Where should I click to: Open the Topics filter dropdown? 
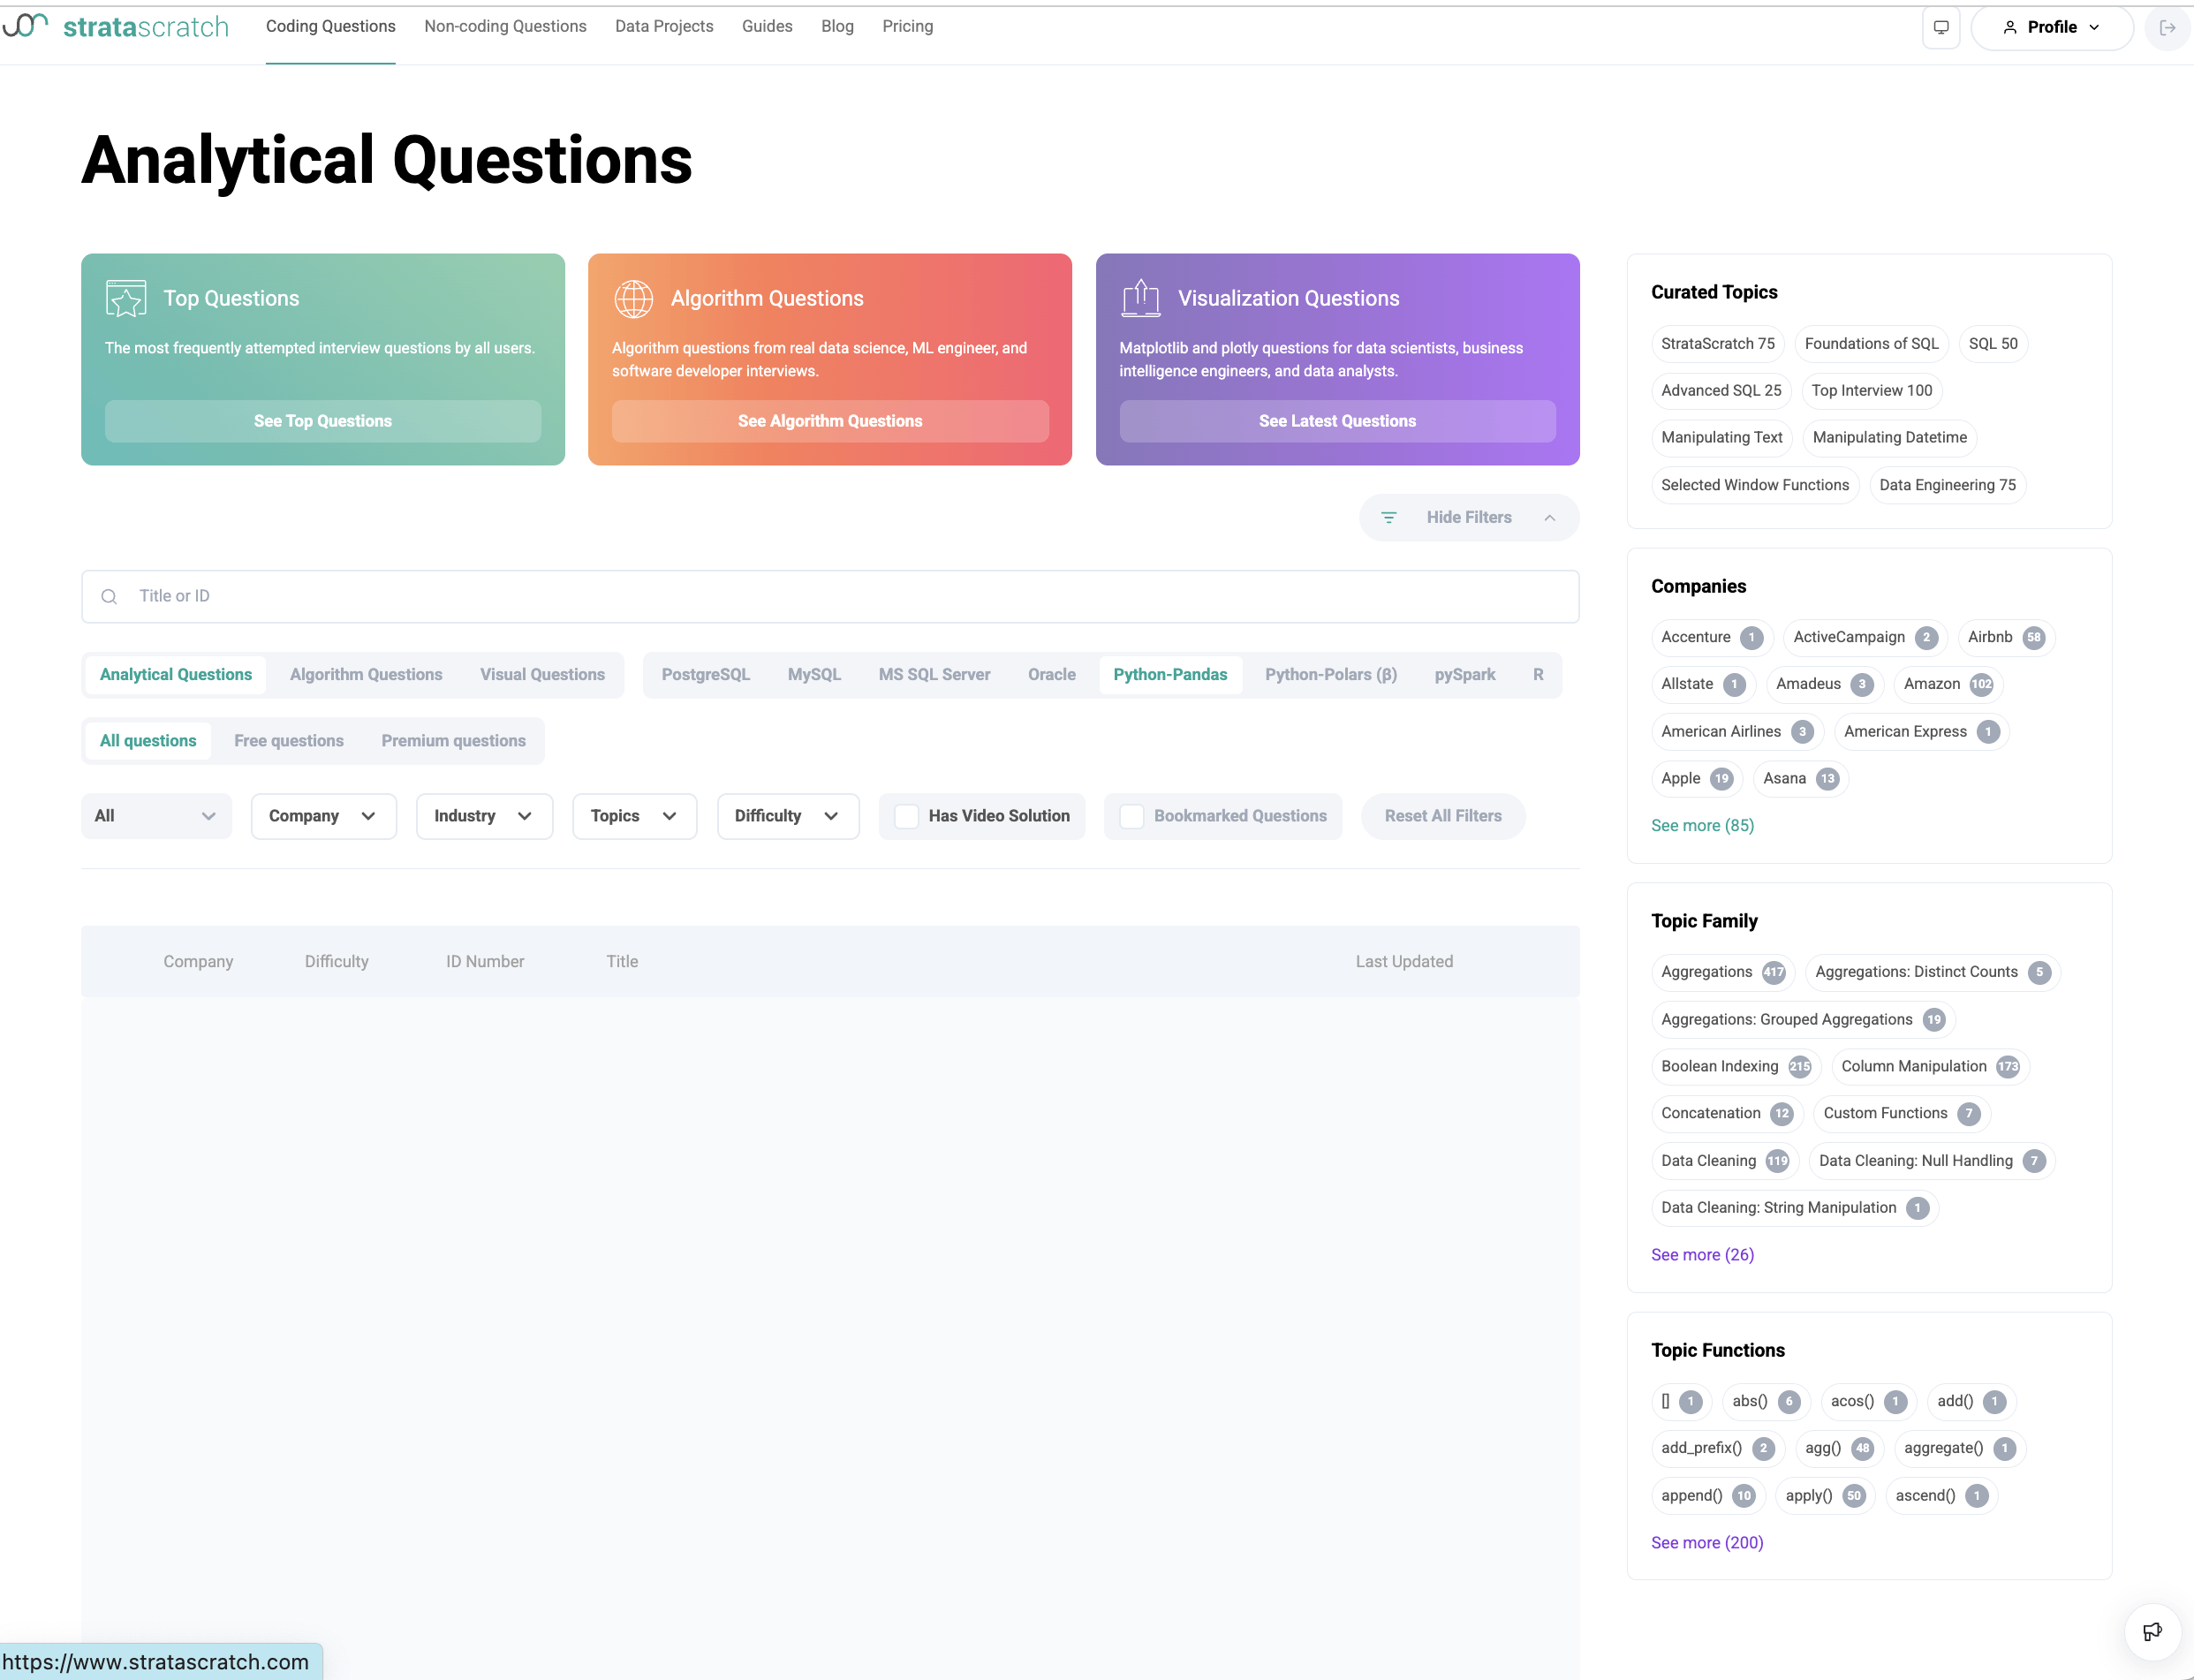(x=634, y=816)
